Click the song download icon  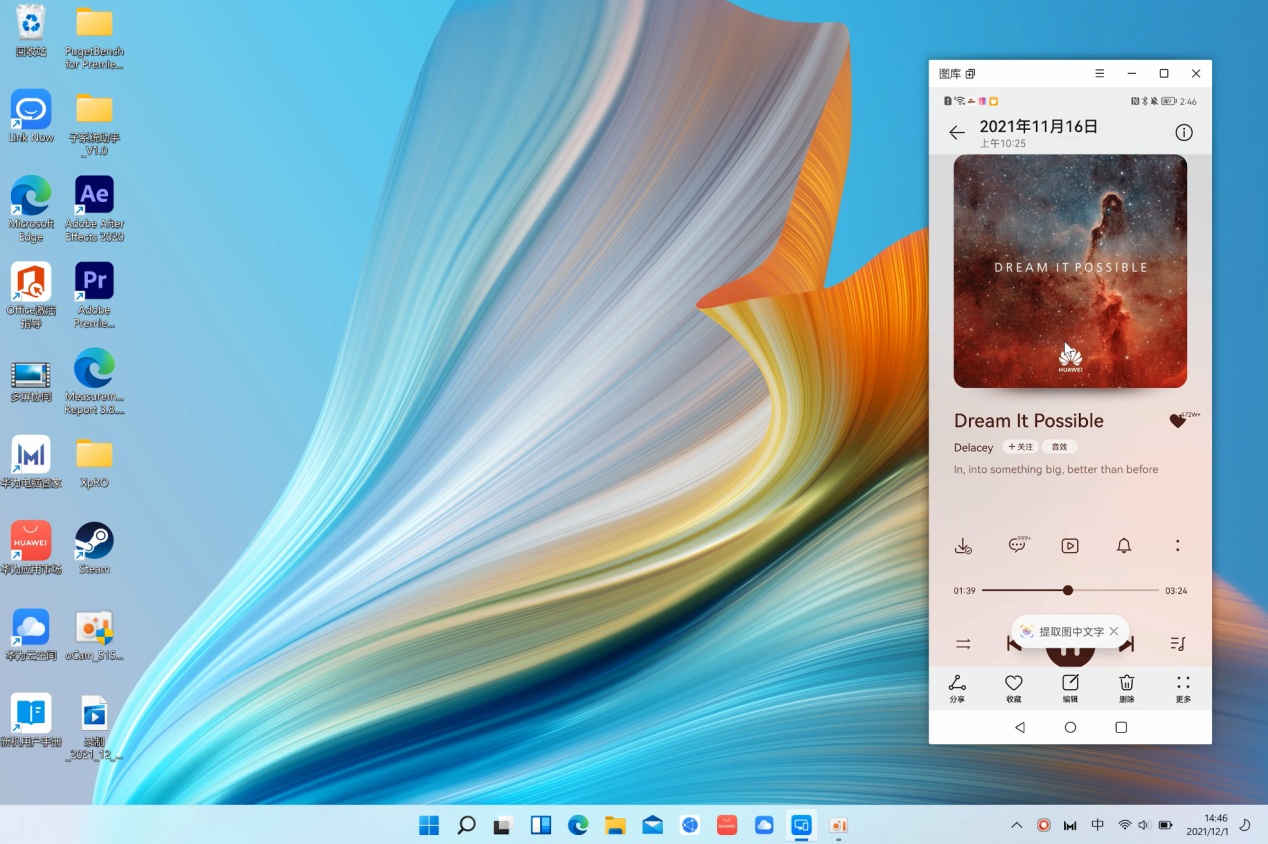[963, 546]
